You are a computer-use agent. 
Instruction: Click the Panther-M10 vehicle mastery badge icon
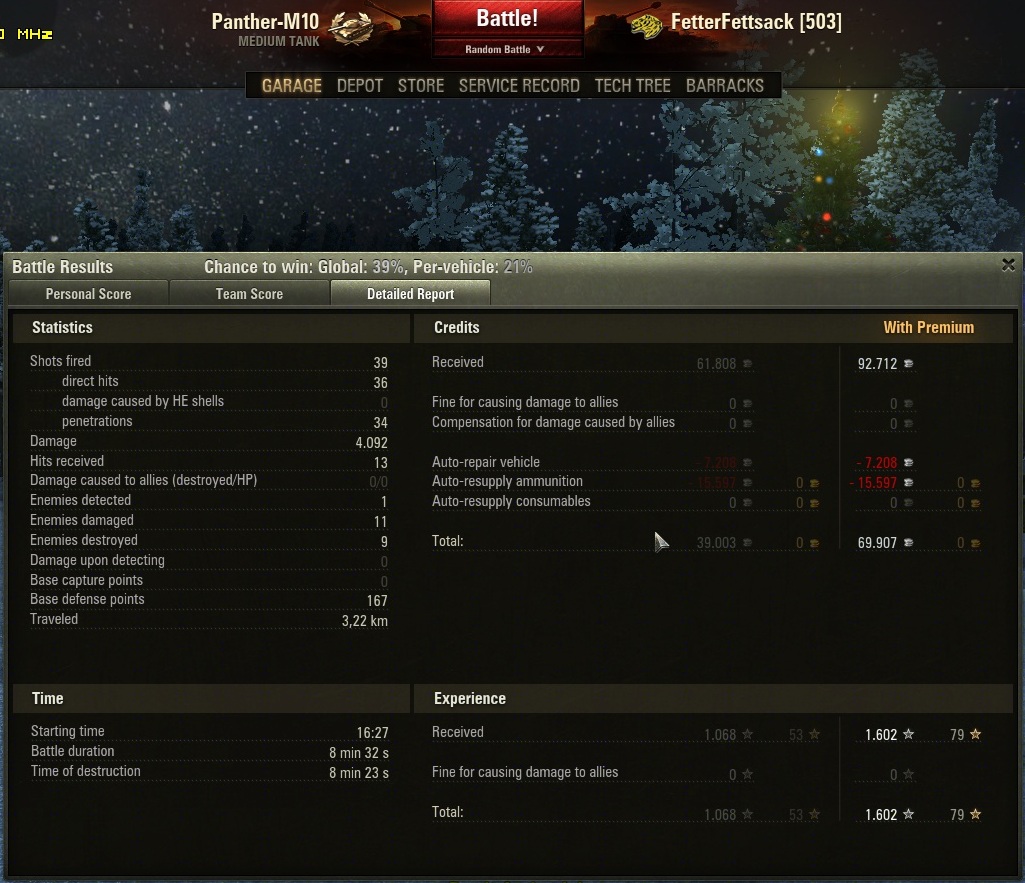[350, 28]
